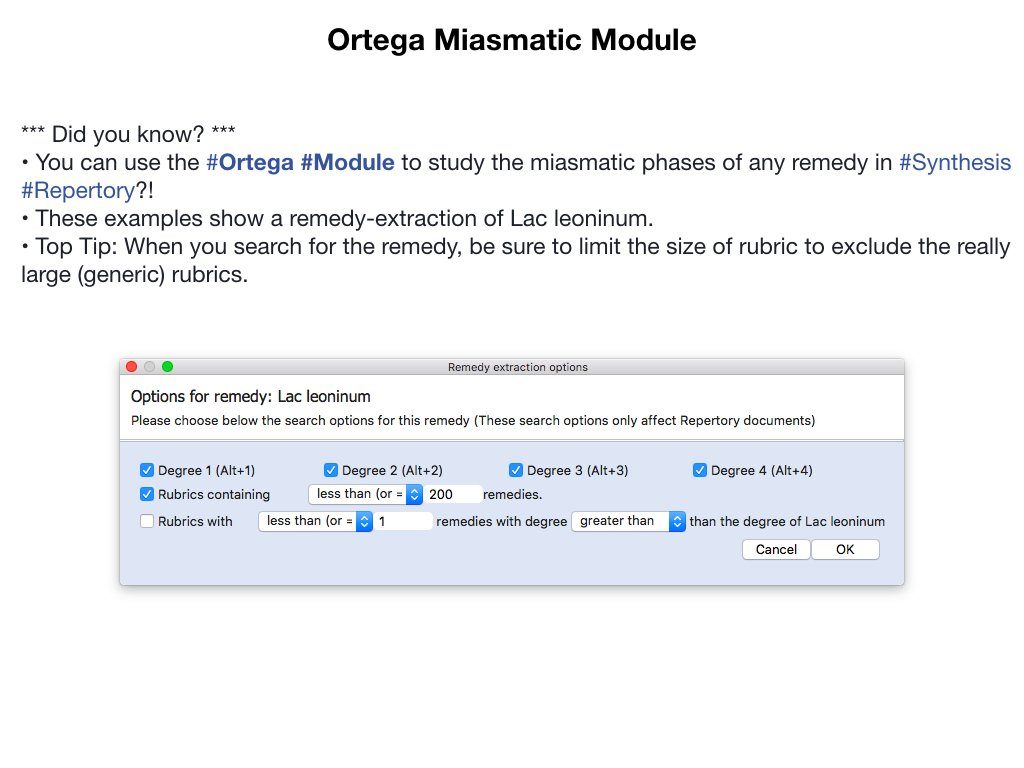Click the Cancel button

click(776, 549)
